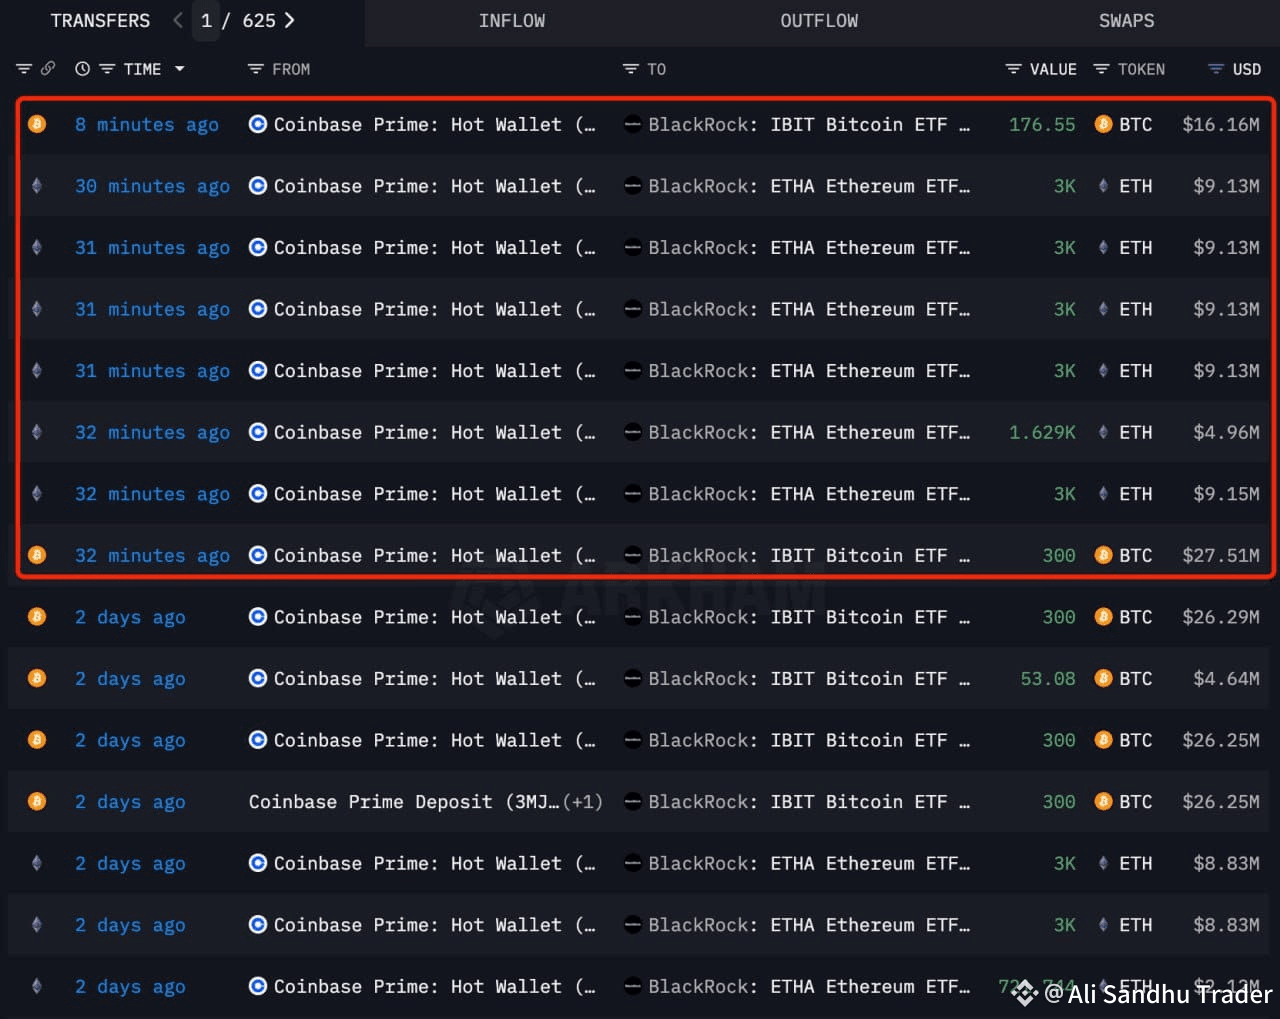The width and height of the screenshot is (1280, 1019).
Task: Click the BlackRock logo in the Coinbase Prime Deposit row
Action: (632, 801)
